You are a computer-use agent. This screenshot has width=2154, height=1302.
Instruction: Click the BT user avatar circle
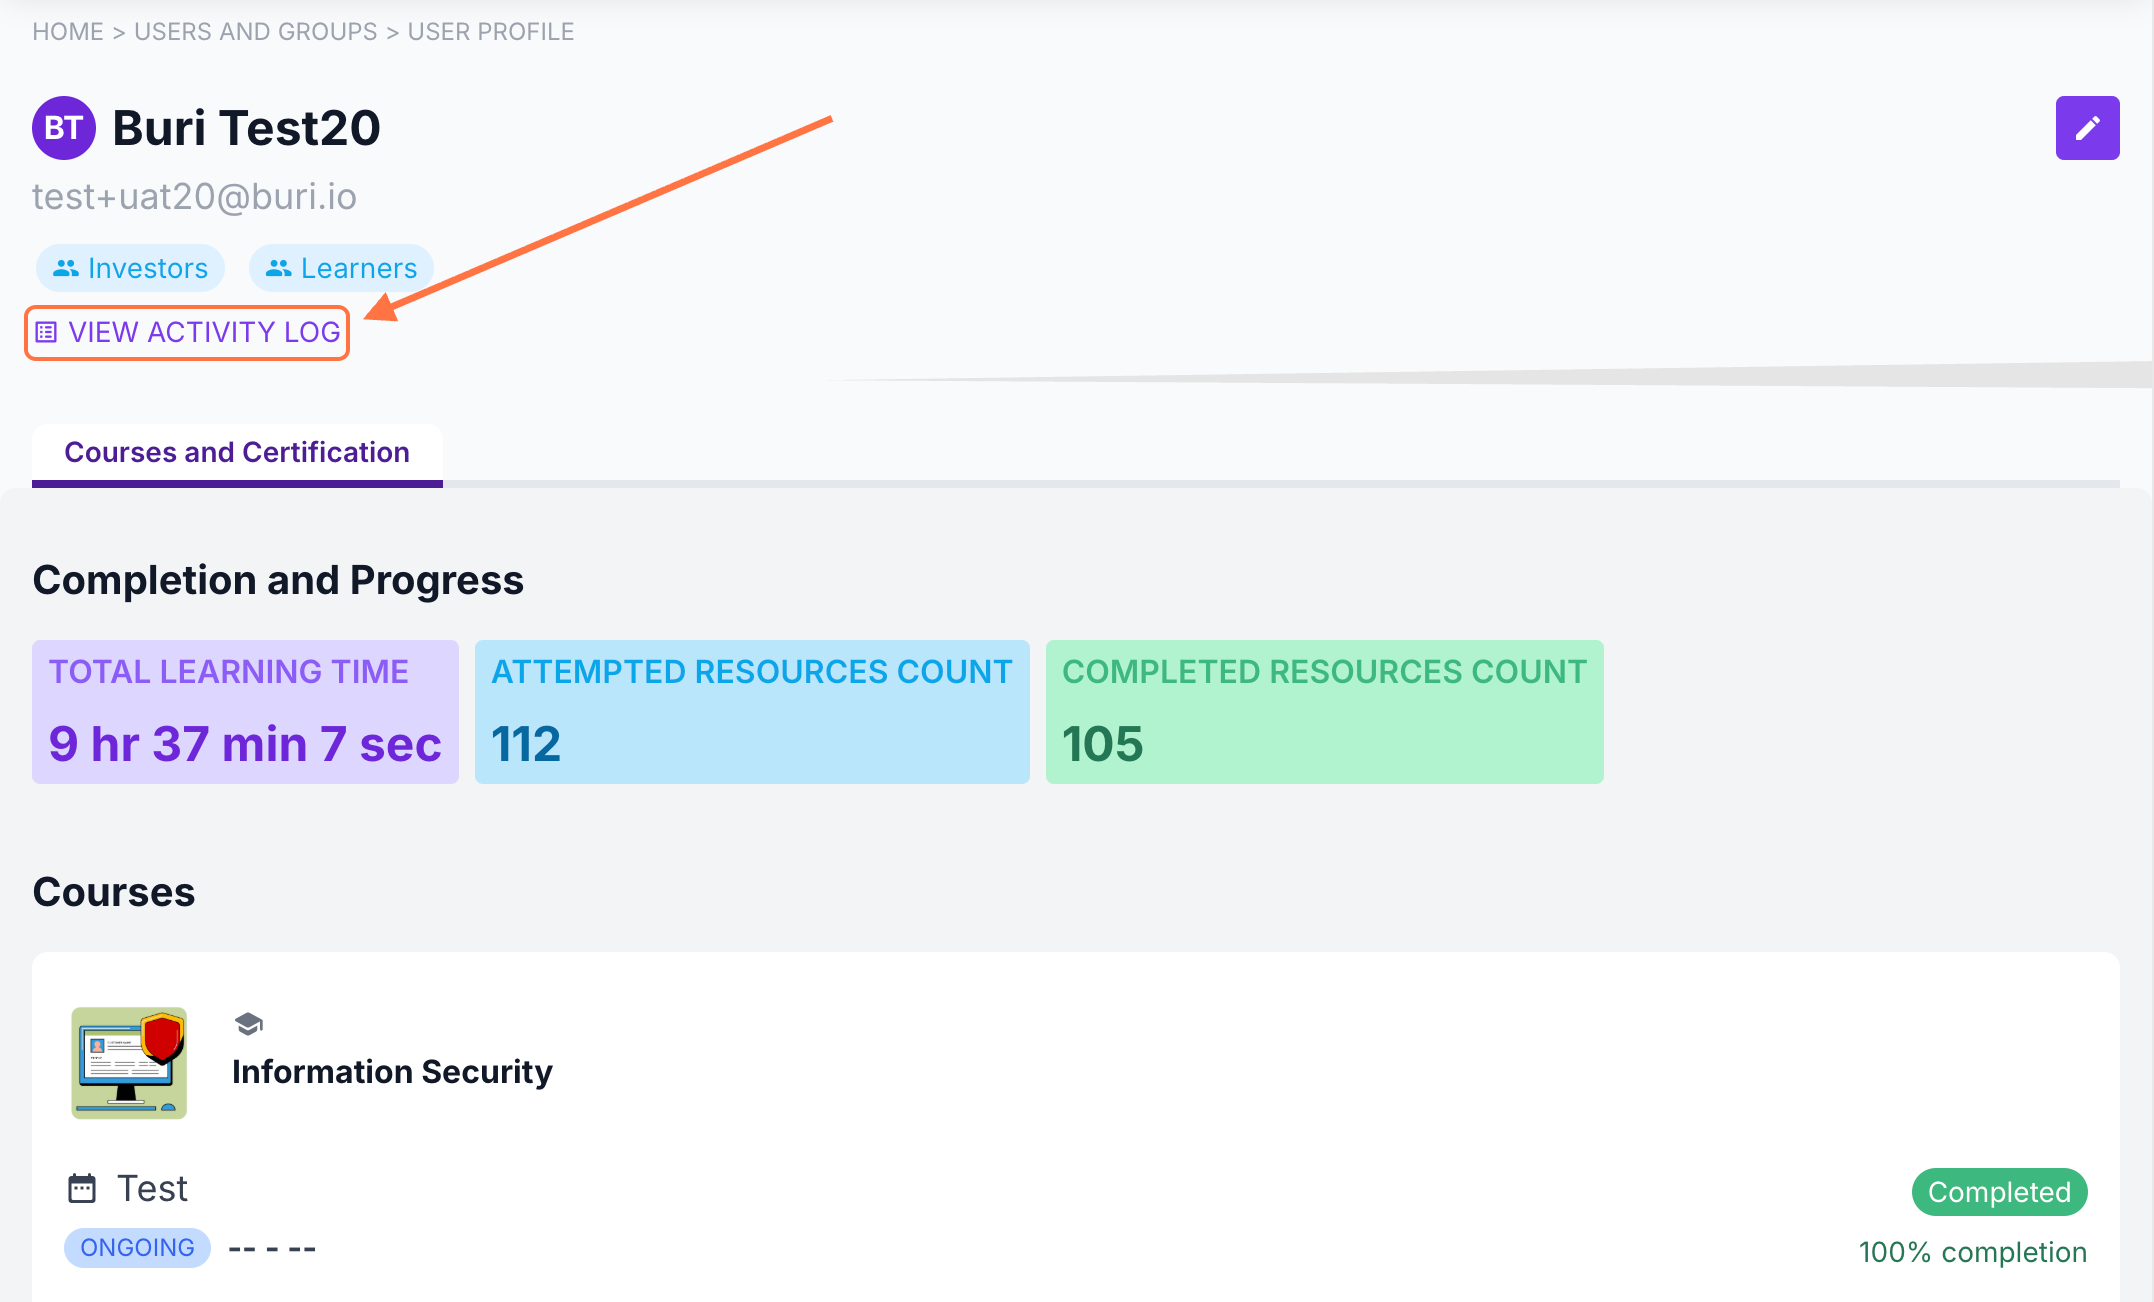tap(64, 128)
